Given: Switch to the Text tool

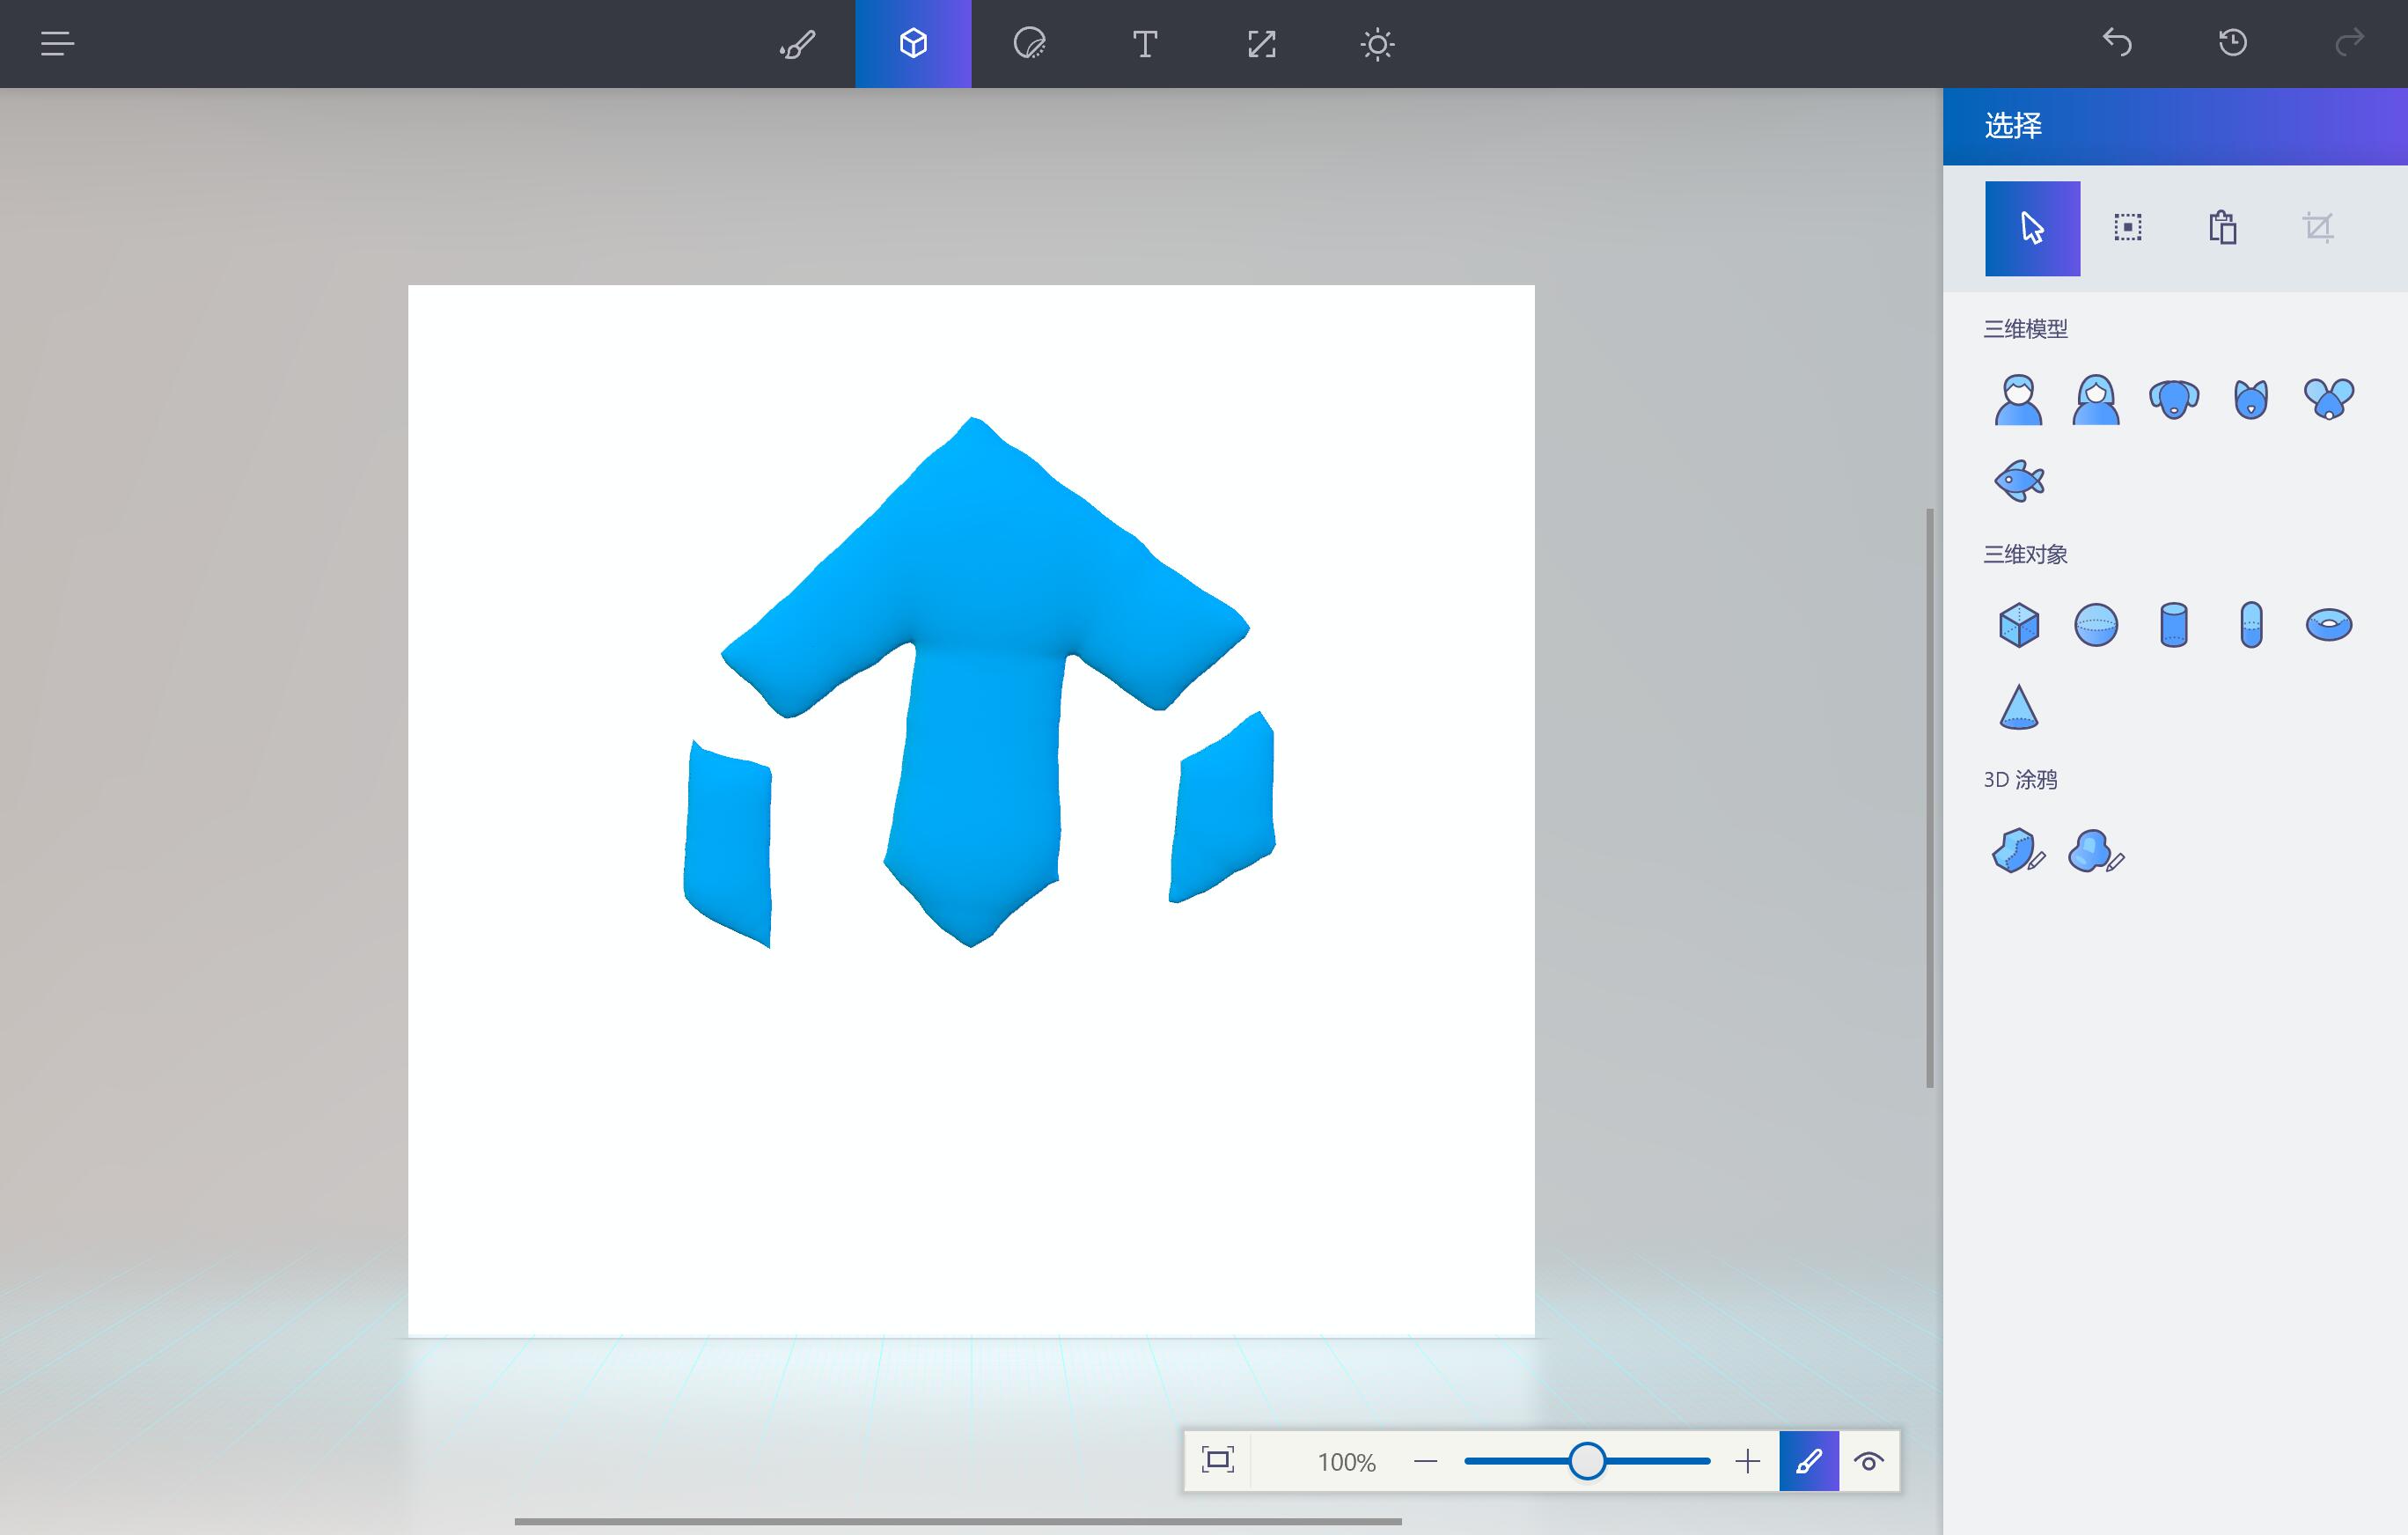Looking at the screenshot, I should pyautogui.click(x=1145, y=44).
